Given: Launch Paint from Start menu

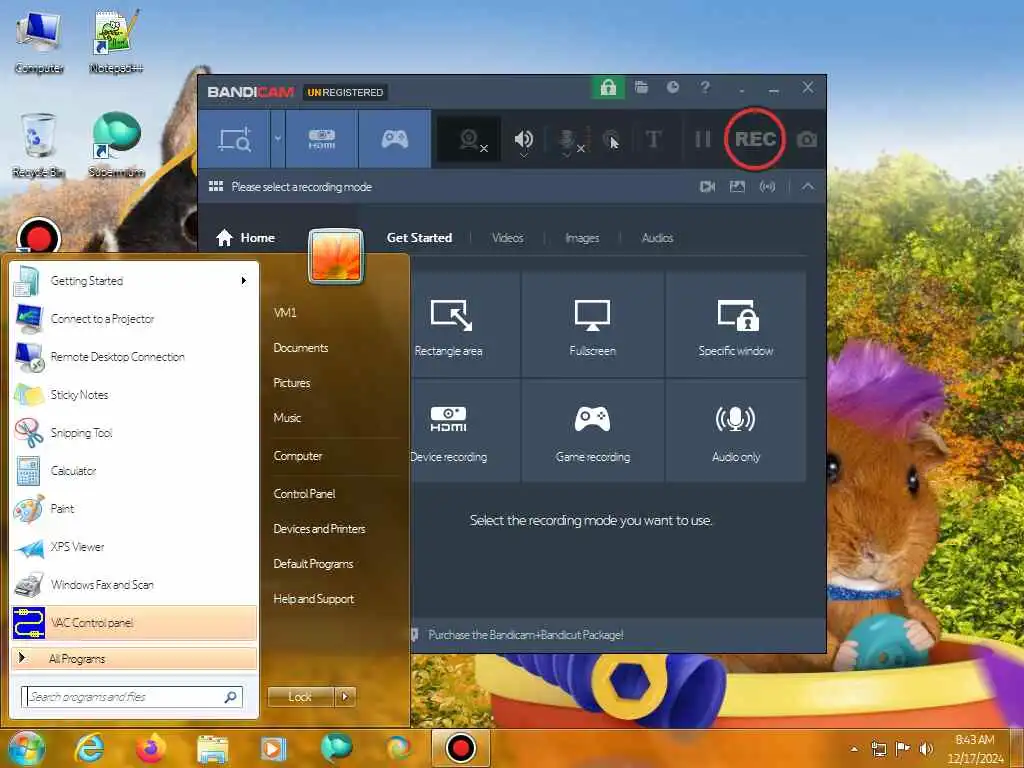Looking at the screenshot, I should 134,508.
